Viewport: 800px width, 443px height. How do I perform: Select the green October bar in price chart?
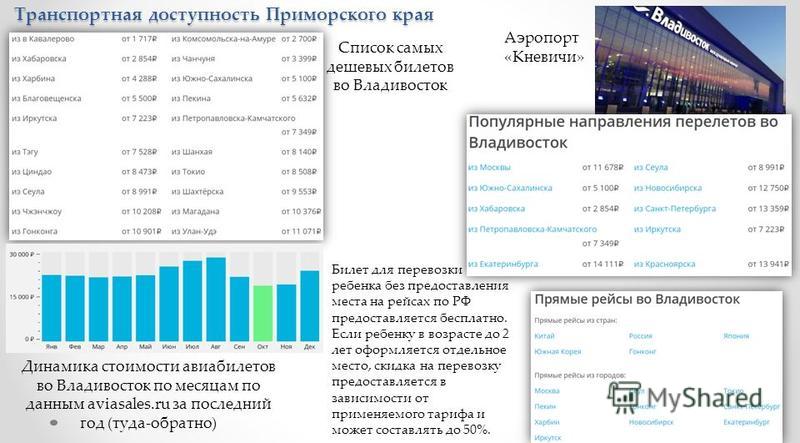coord(263,313)
